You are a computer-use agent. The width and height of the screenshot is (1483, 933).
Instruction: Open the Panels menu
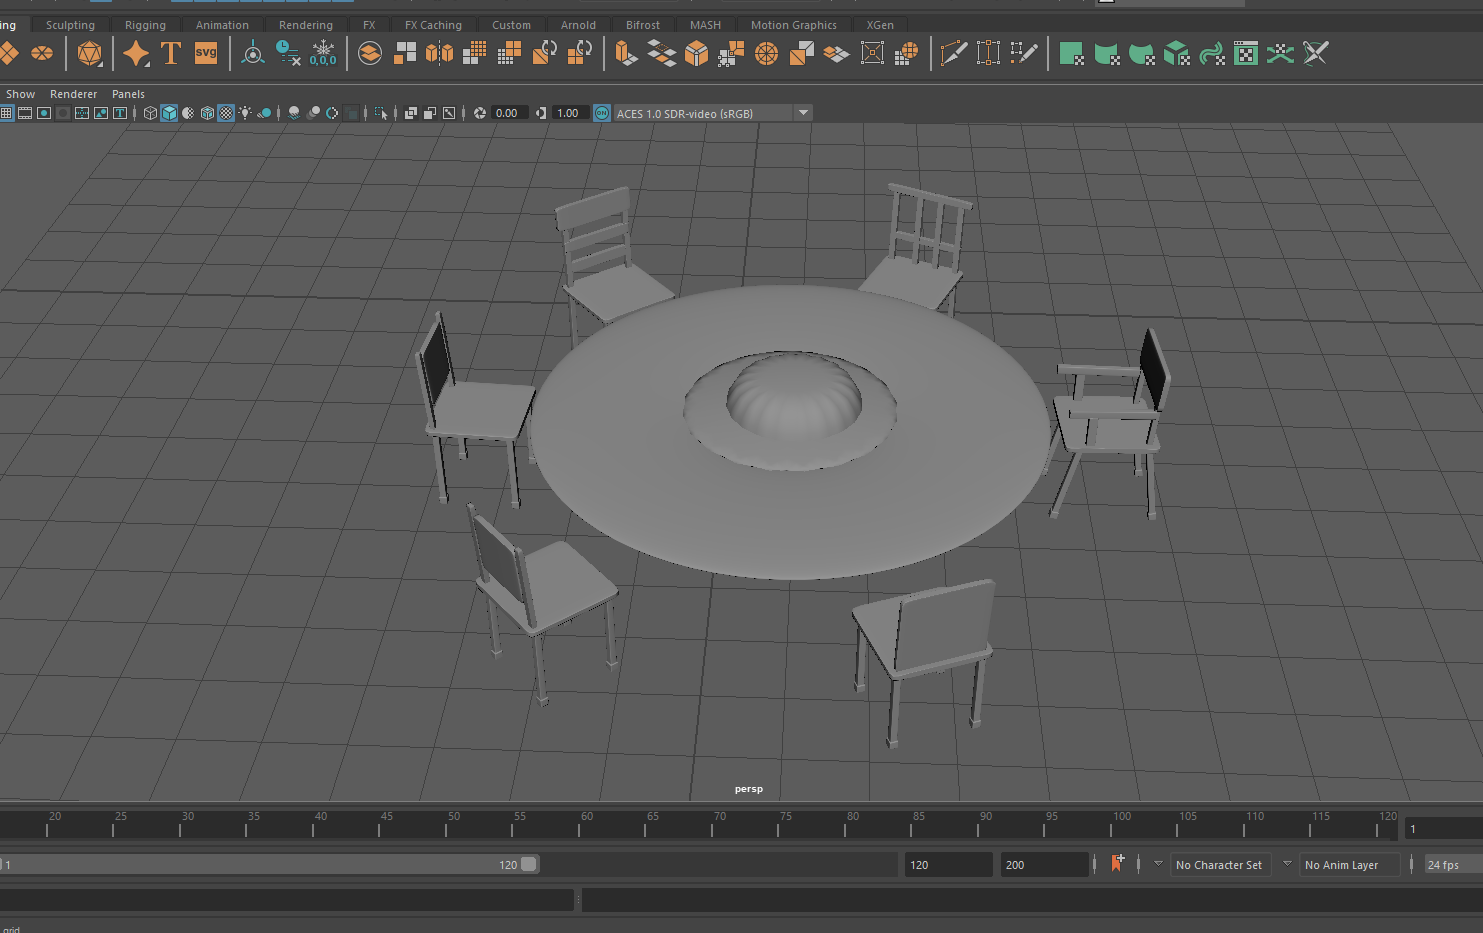(x=128, y=94)
